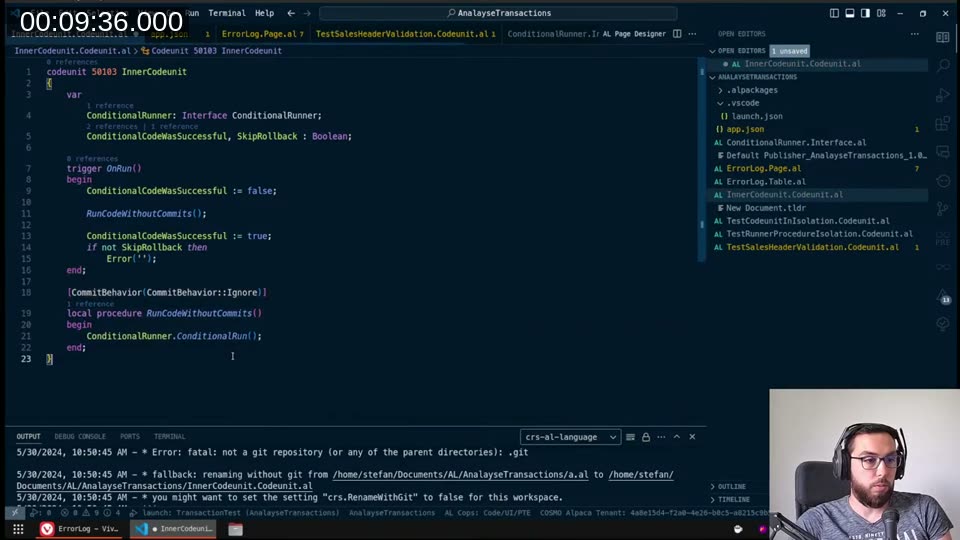
Task: Toggle the output scroll lock icon
Action: (x=646, y=437)
